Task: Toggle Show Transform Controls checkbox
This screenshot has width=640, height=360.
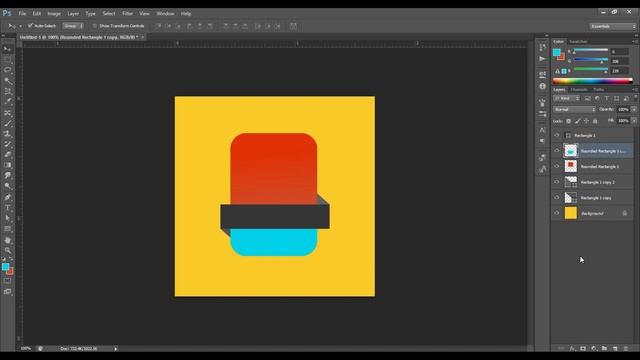Action: coord(95,26)
